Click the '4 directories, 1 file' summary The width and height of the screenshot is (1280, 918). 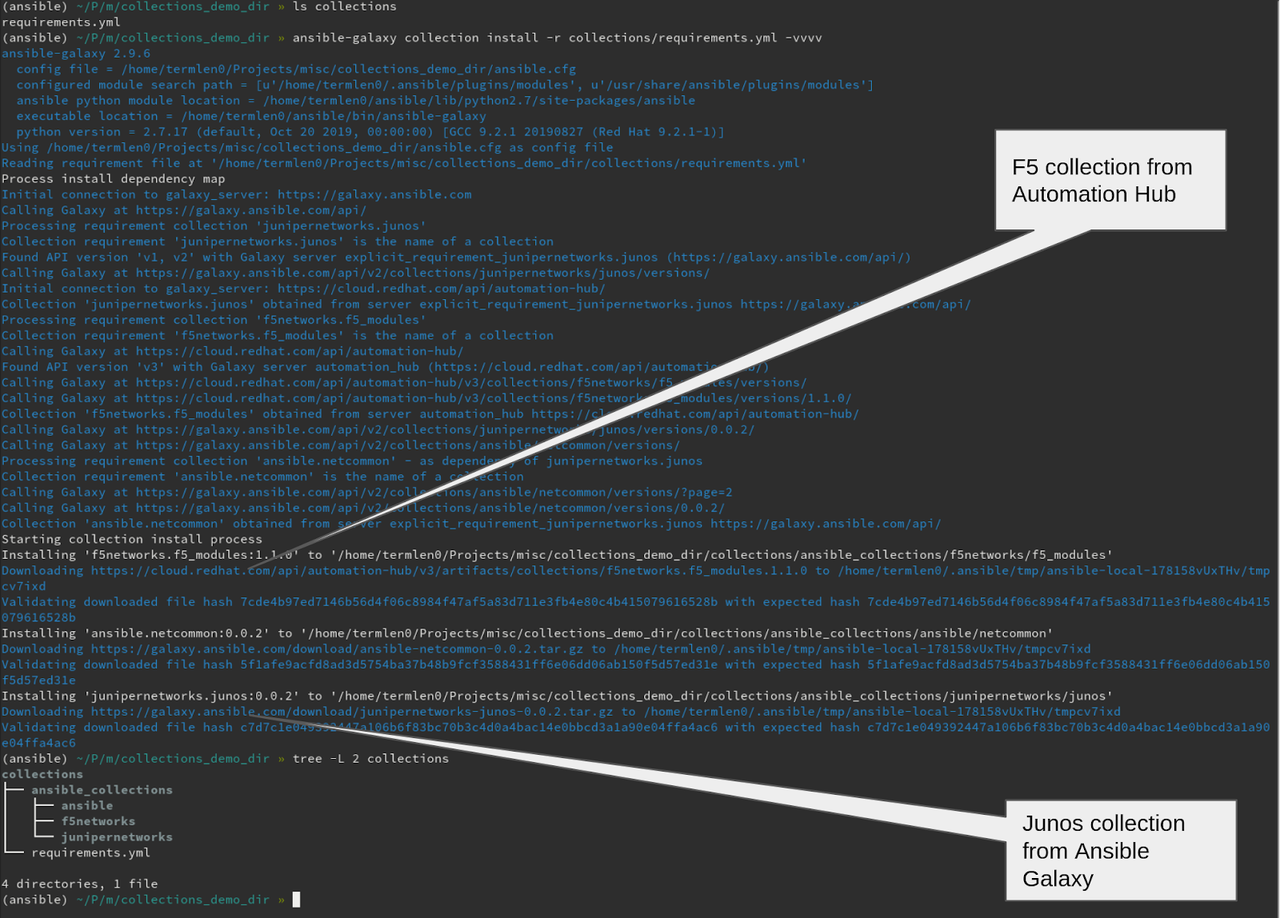[x=79, y=884]
